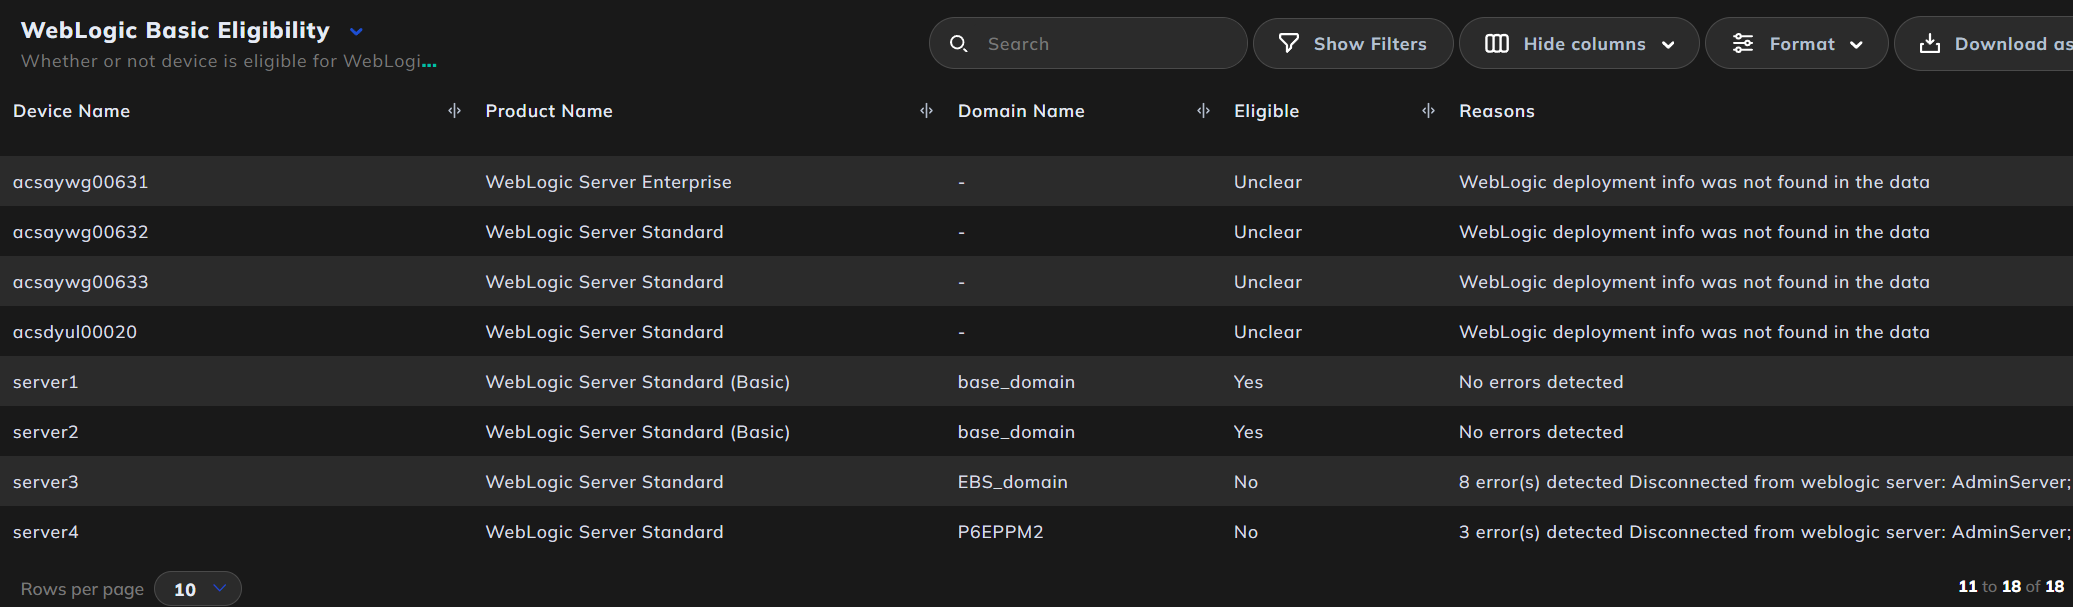
Task: Click the 3 error(s) detected reason
Action: 1764,532
